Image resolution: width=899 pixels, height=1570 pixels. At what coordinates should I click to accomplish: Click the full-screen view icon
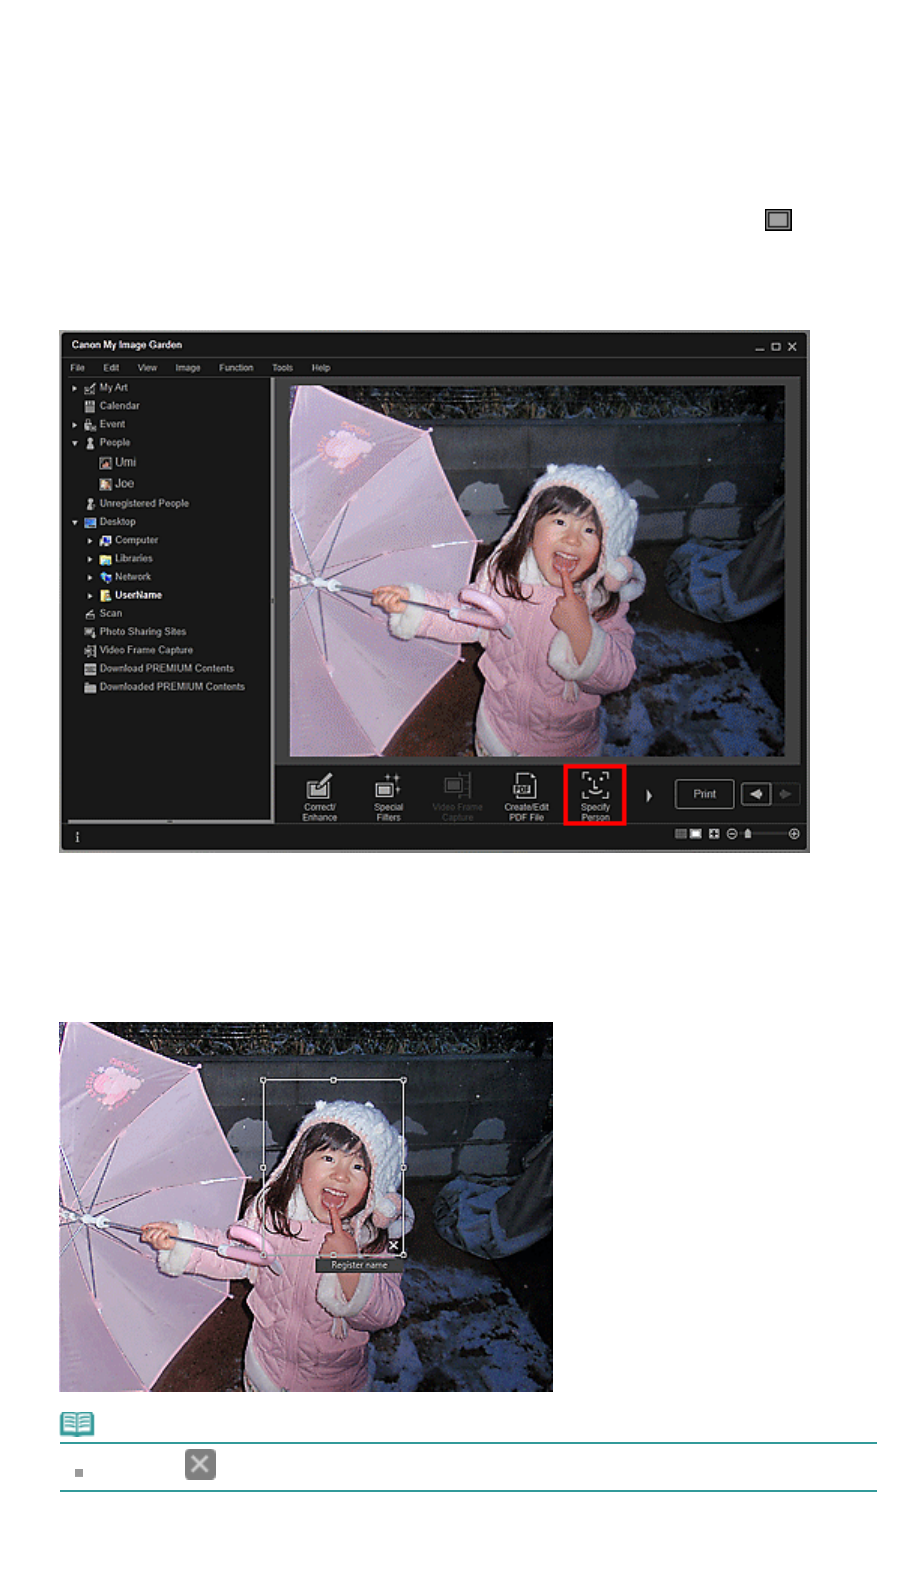[714, 834]
